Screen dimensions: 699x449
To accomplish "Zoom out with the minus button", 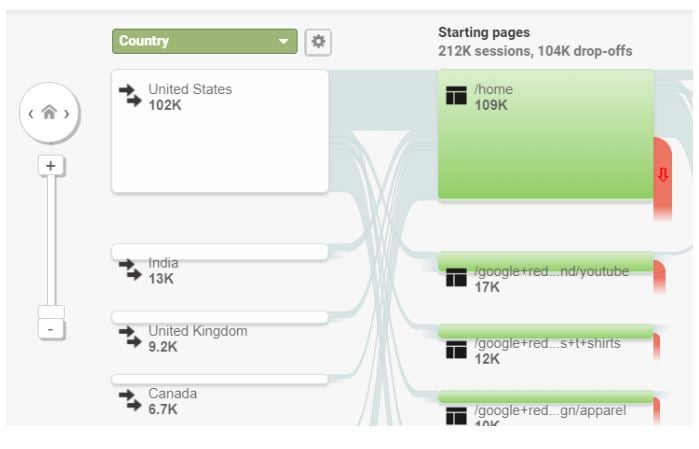I will point(51,329).
